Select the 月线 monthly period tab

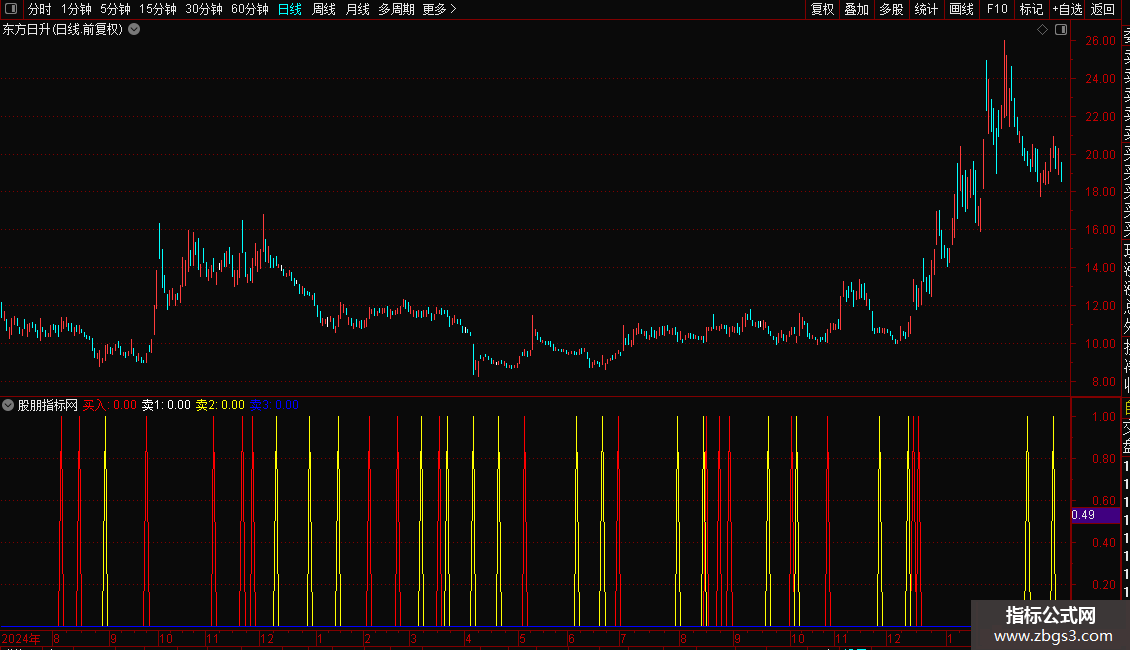click(357, 9)
